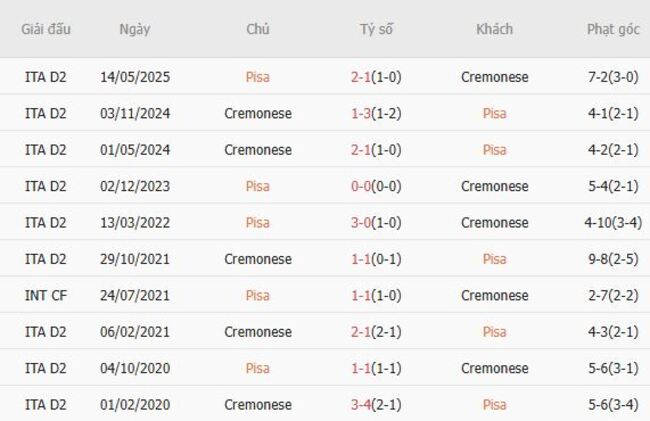Select the date 01/05/2024
Image resolution: width=650 pixels, height=421 pixels.
135,150
